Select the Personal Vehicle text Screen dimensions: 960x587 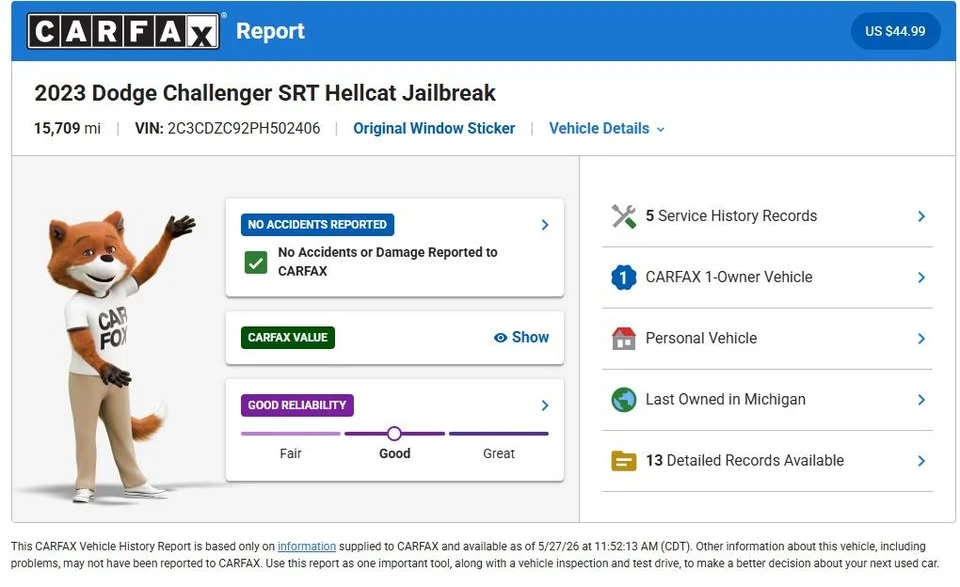pyautogui.click(x=701, y=338)
